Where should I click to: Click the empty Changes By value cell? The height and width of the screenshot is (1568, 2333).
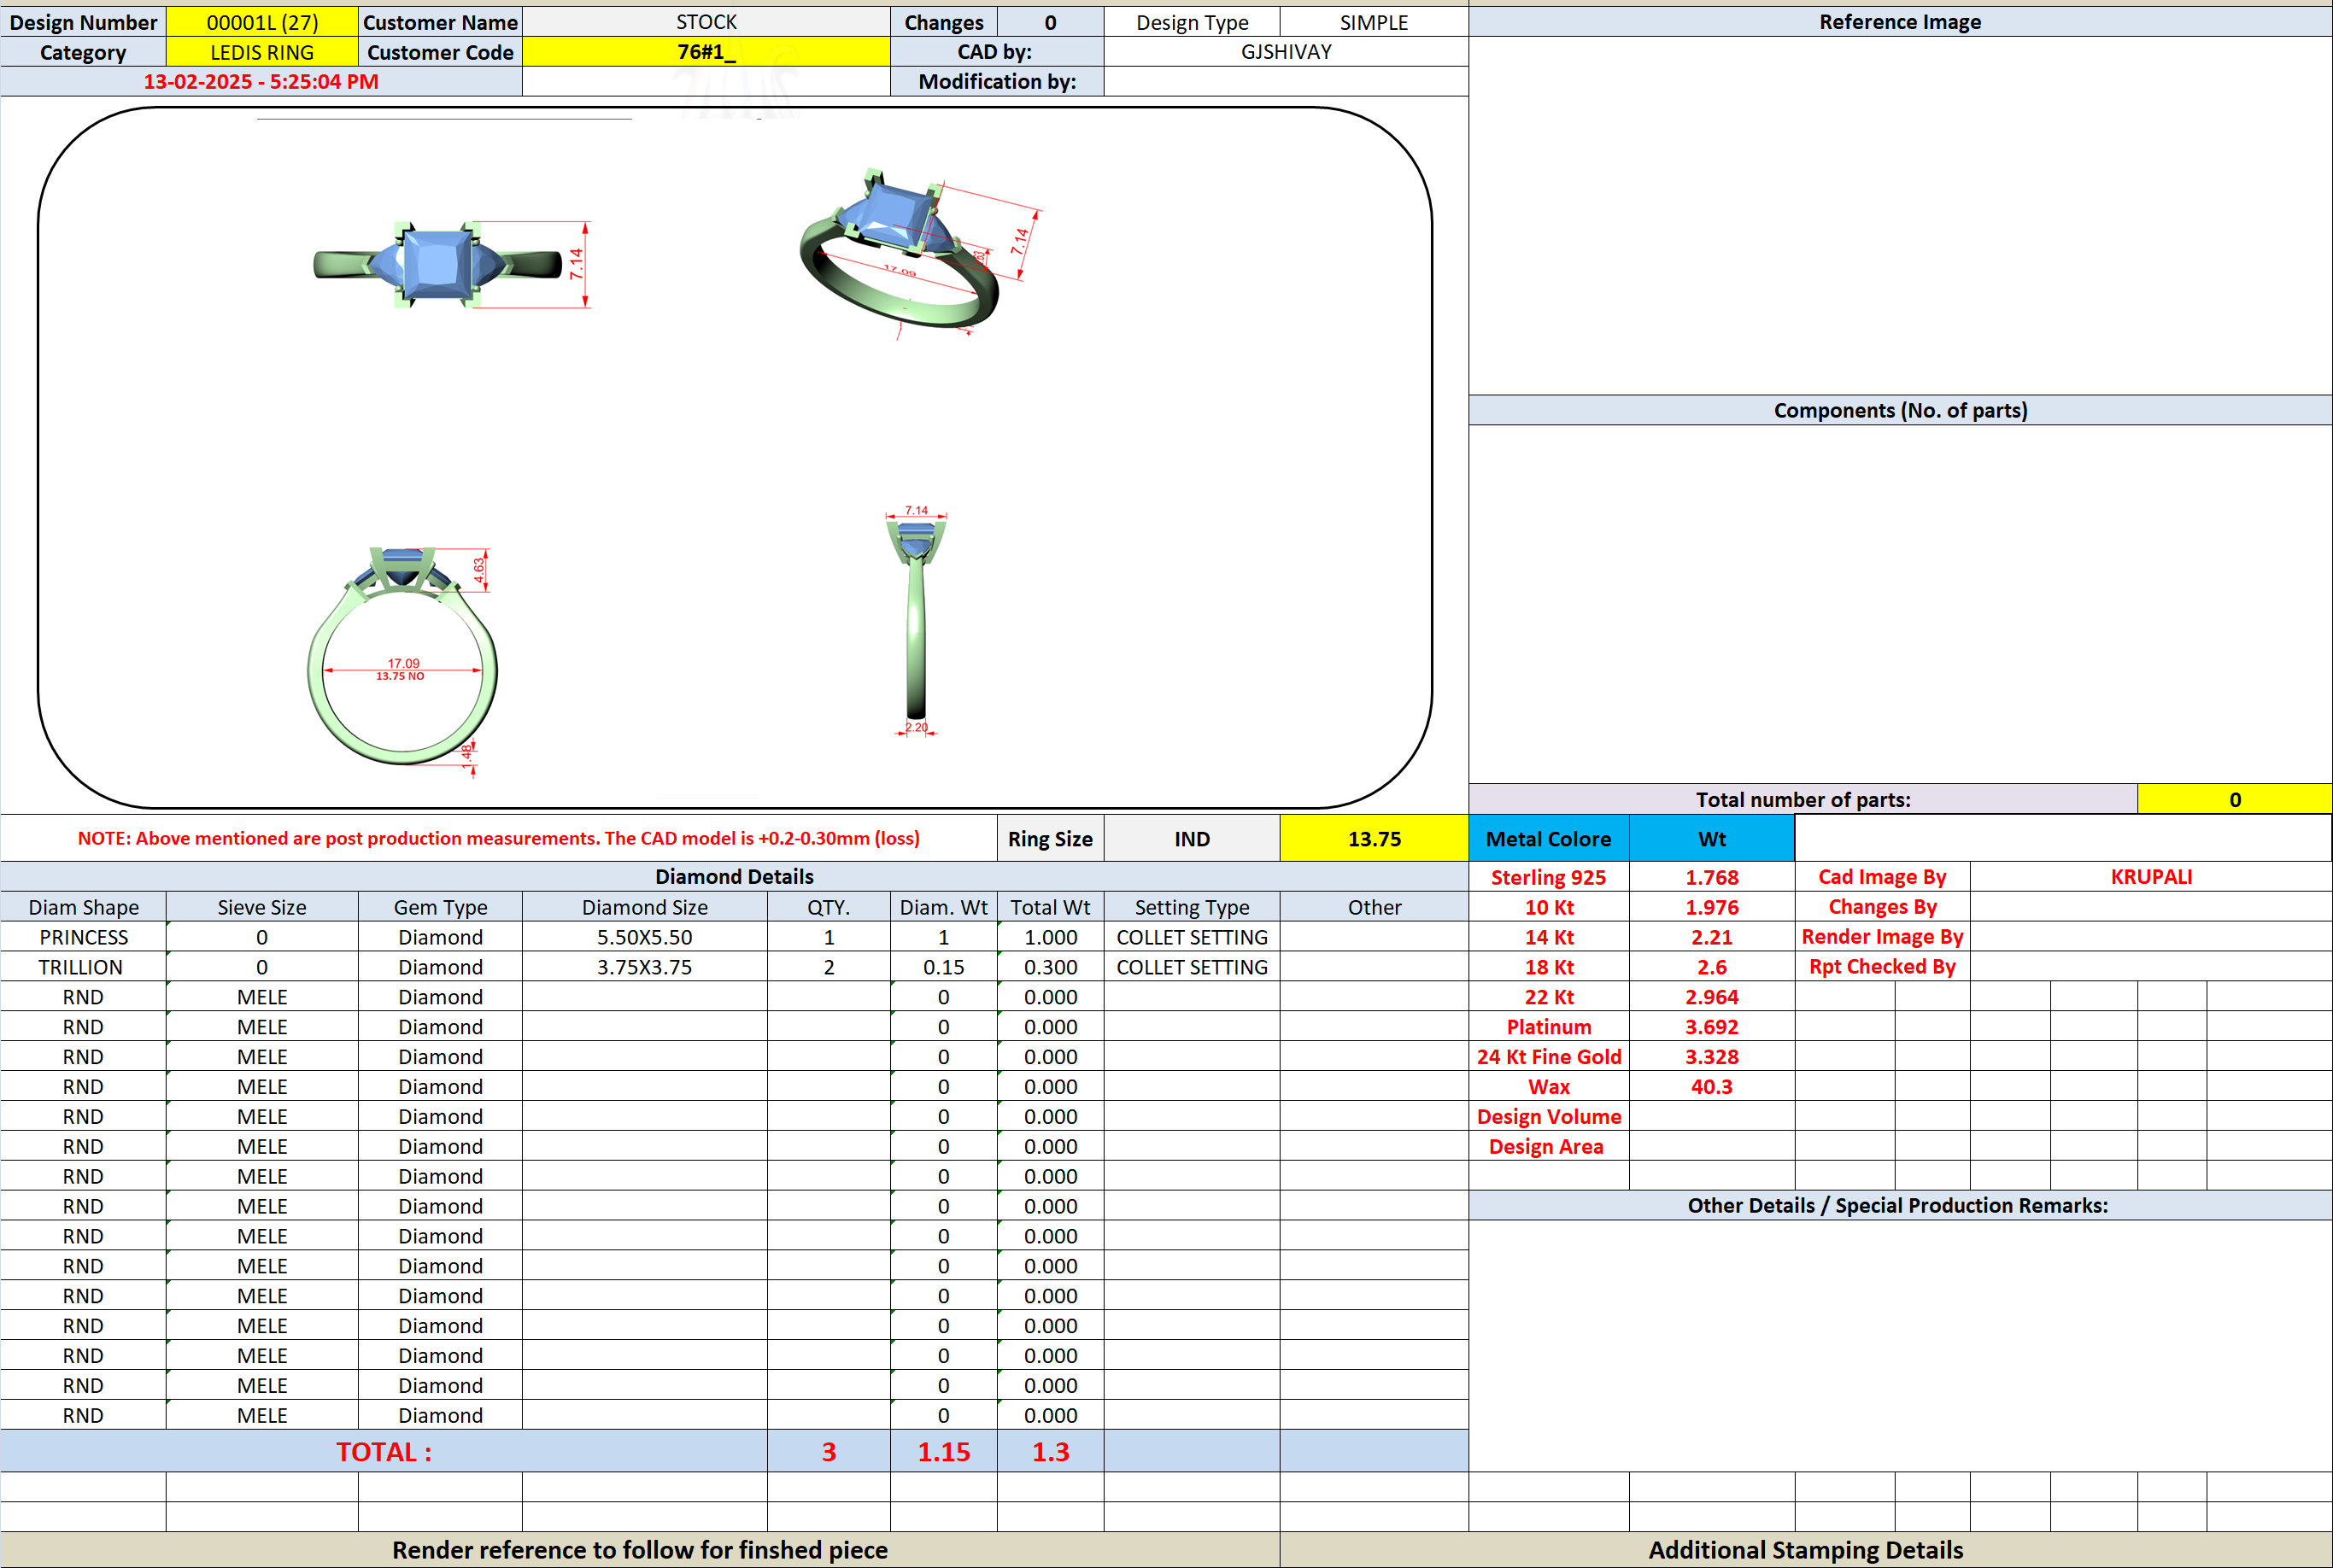pyautogui.click(x=2151, y=907)
